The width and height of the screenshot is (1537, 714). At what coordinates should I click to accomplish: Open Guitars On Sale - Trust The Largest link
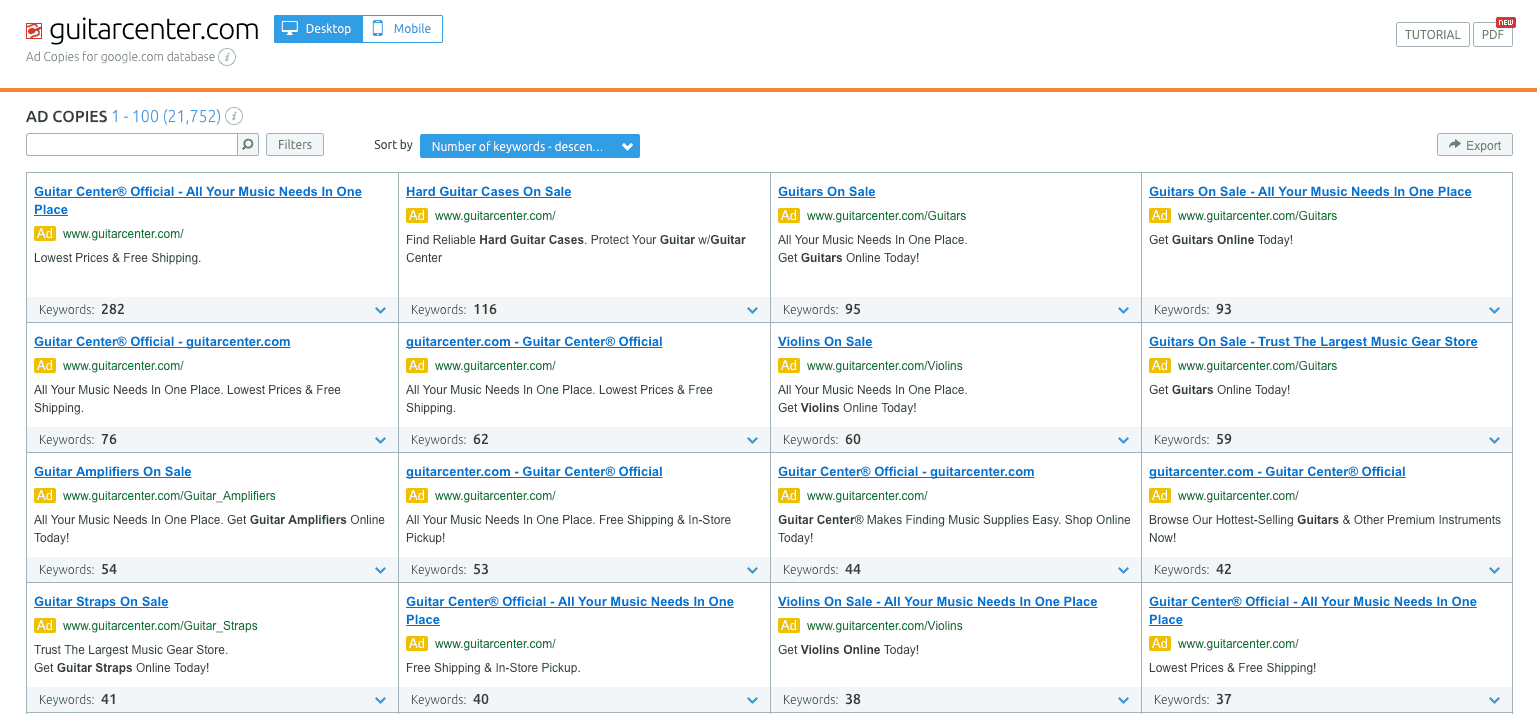pyautogui.click(x=1313, y=342)
